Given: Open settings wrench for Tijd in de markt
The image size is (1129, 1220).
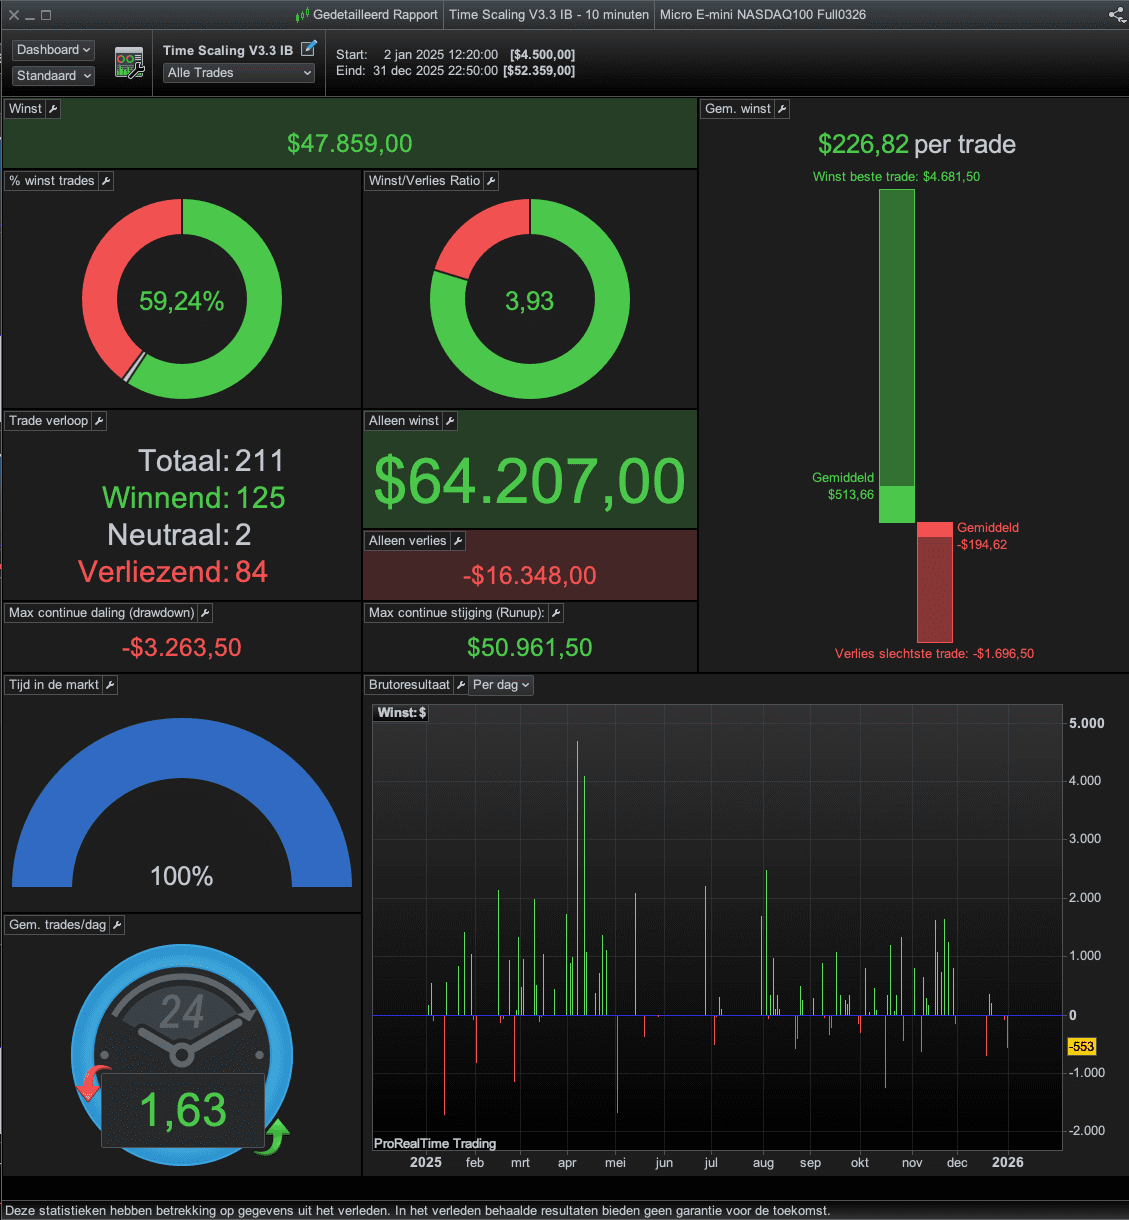Looking at the screenshot, I should click(x=110, y=685).
